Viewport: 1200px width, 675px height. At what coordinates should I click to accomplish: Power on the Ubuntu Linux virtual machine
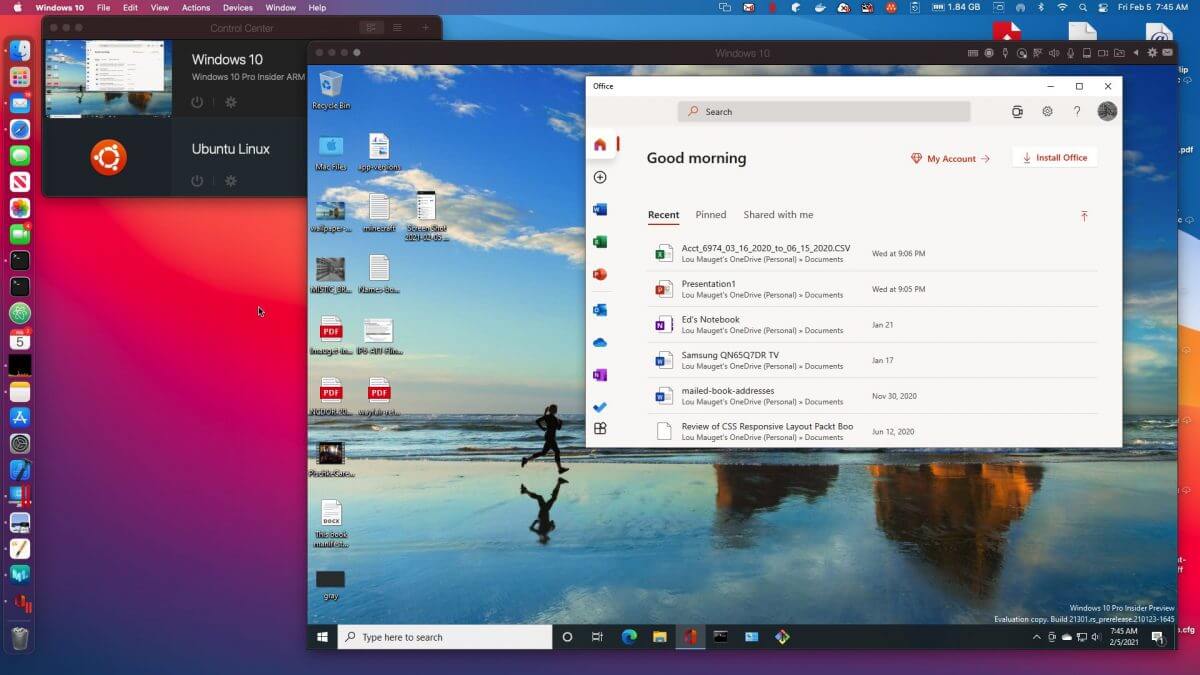pos(197,181)
